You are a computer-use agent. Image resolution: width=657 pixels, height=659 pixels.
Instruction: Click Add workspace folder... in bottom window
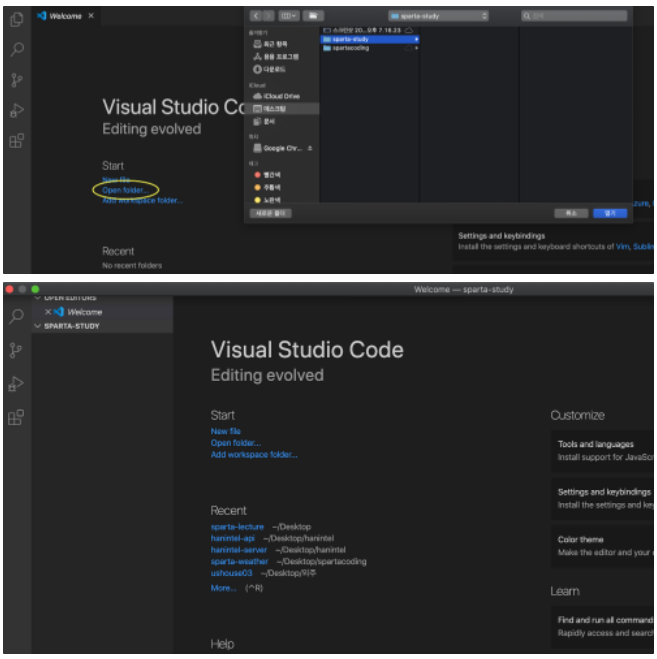(x=254, y=455)
